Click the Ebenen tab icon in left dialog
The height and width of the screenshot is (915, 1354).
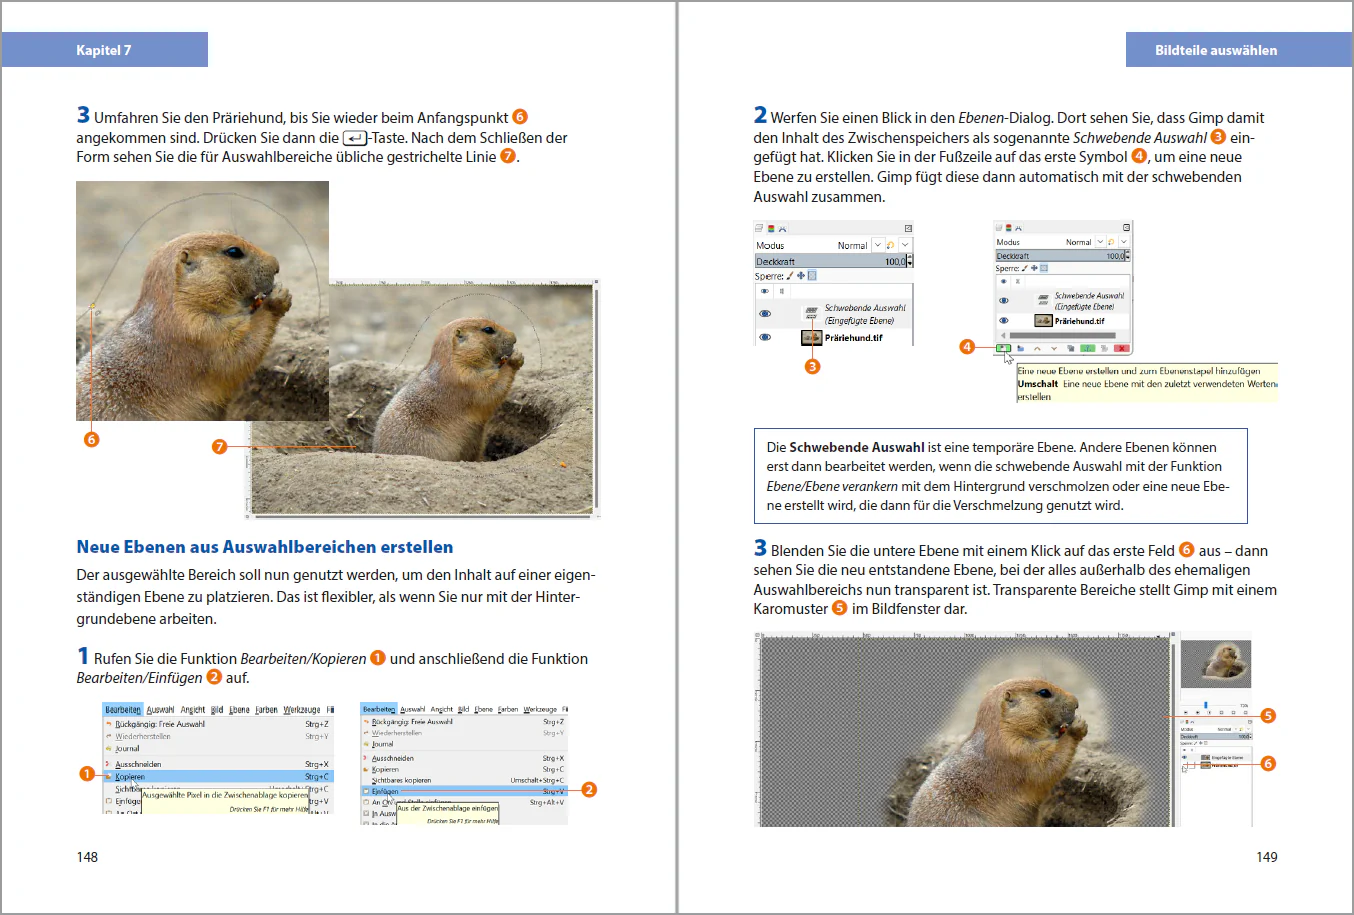click(759, 228)
